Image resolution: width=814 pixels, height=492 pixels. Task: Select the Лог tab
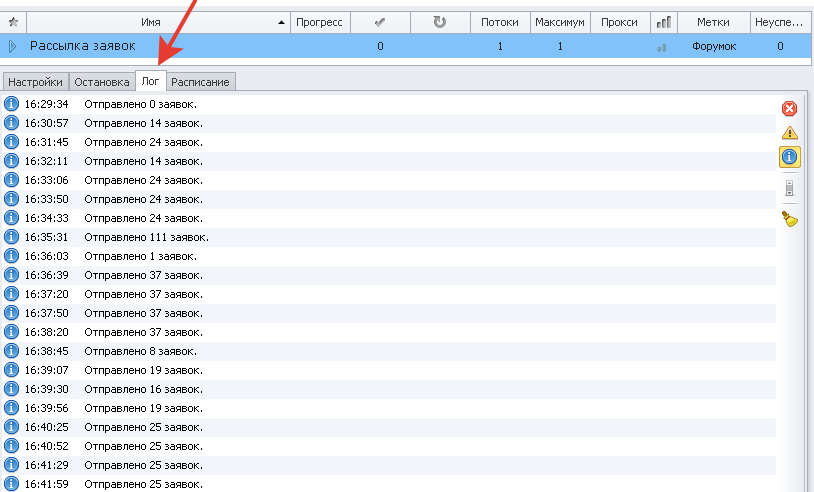151,81
